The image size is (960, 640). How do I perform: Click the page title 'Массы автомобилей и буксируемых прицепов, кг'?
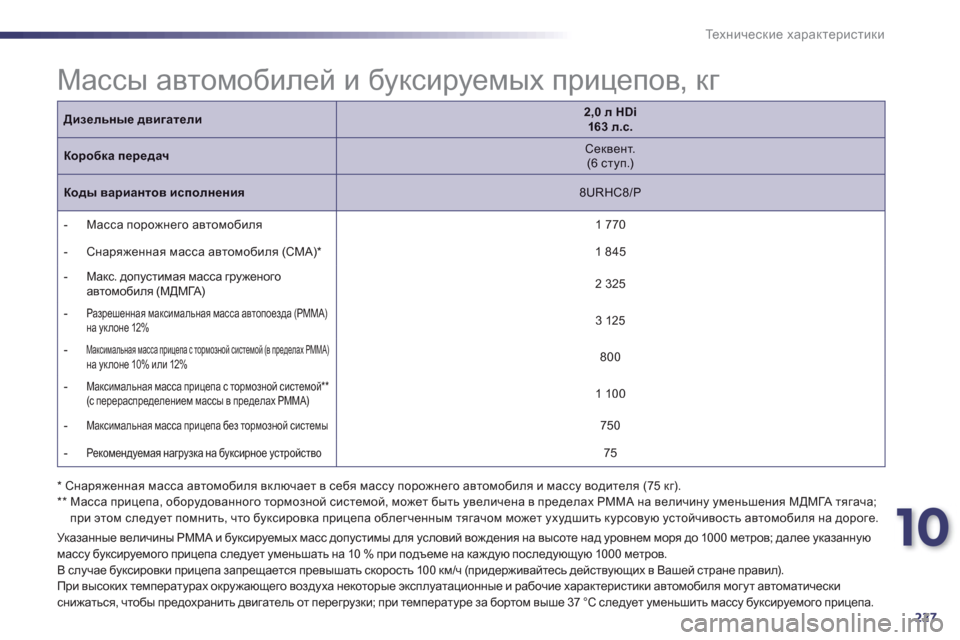388,80
